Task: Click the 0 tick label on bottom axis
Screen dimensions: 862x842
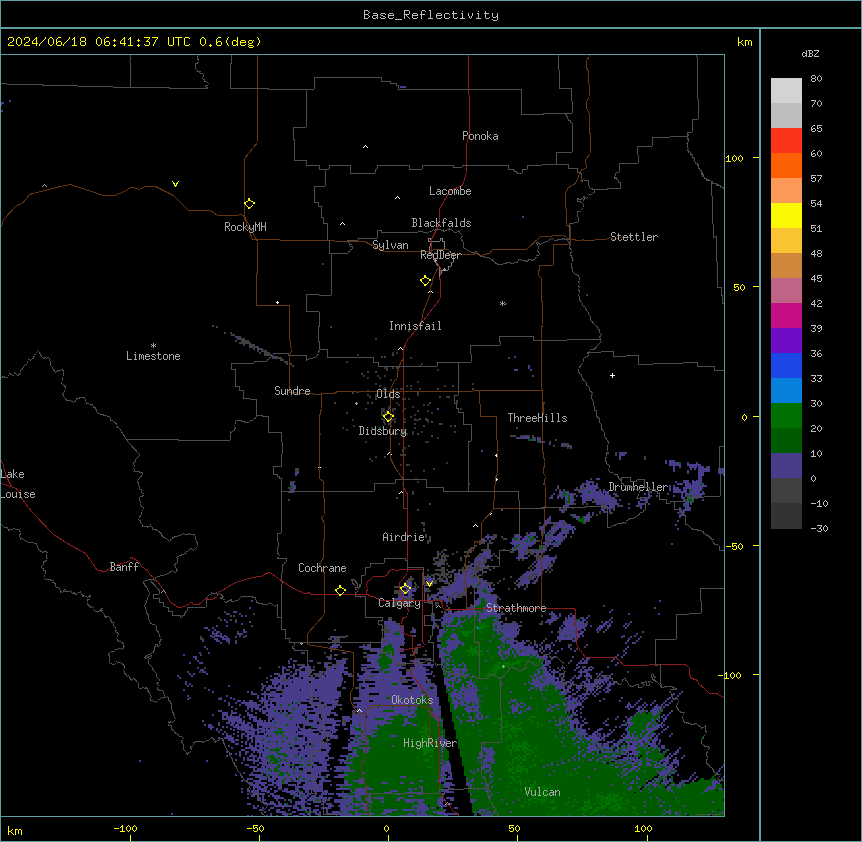Action: pos(386,828)
